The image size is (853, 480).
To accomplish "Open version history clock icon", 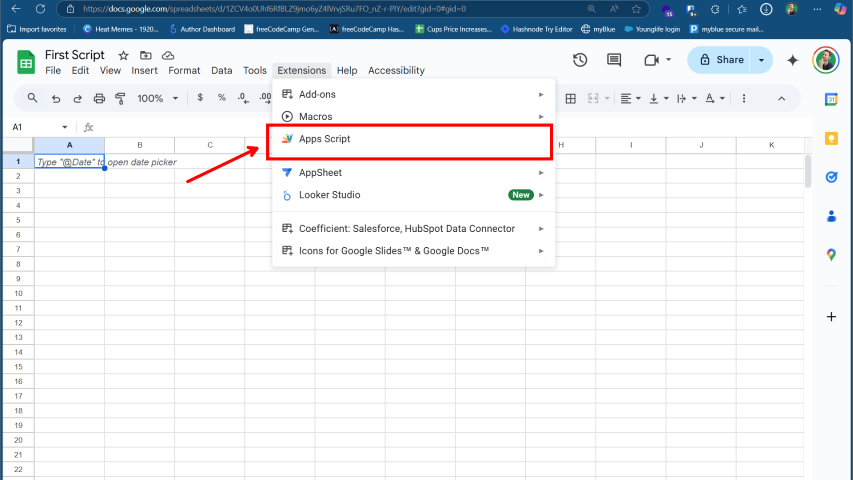I will pos(580,60).
